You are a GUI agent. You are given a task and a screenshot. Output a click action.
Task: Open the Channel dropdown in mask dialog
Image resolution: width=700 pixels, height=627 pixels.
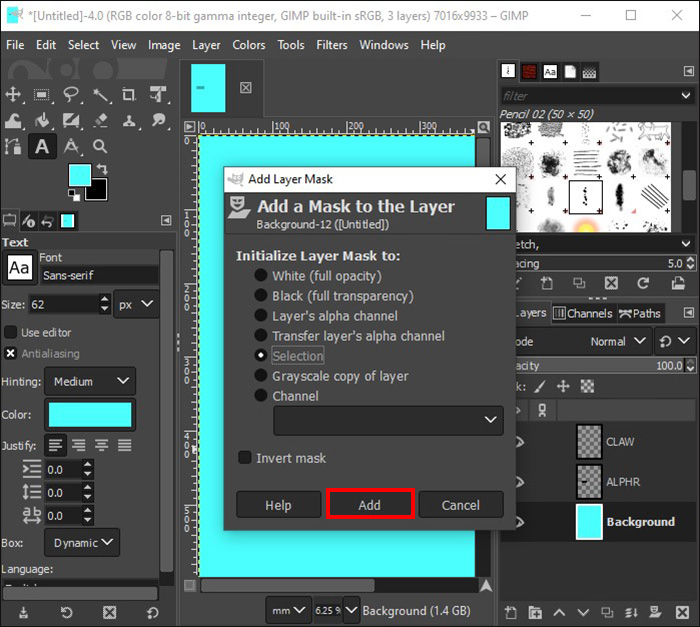pos(388,420)
